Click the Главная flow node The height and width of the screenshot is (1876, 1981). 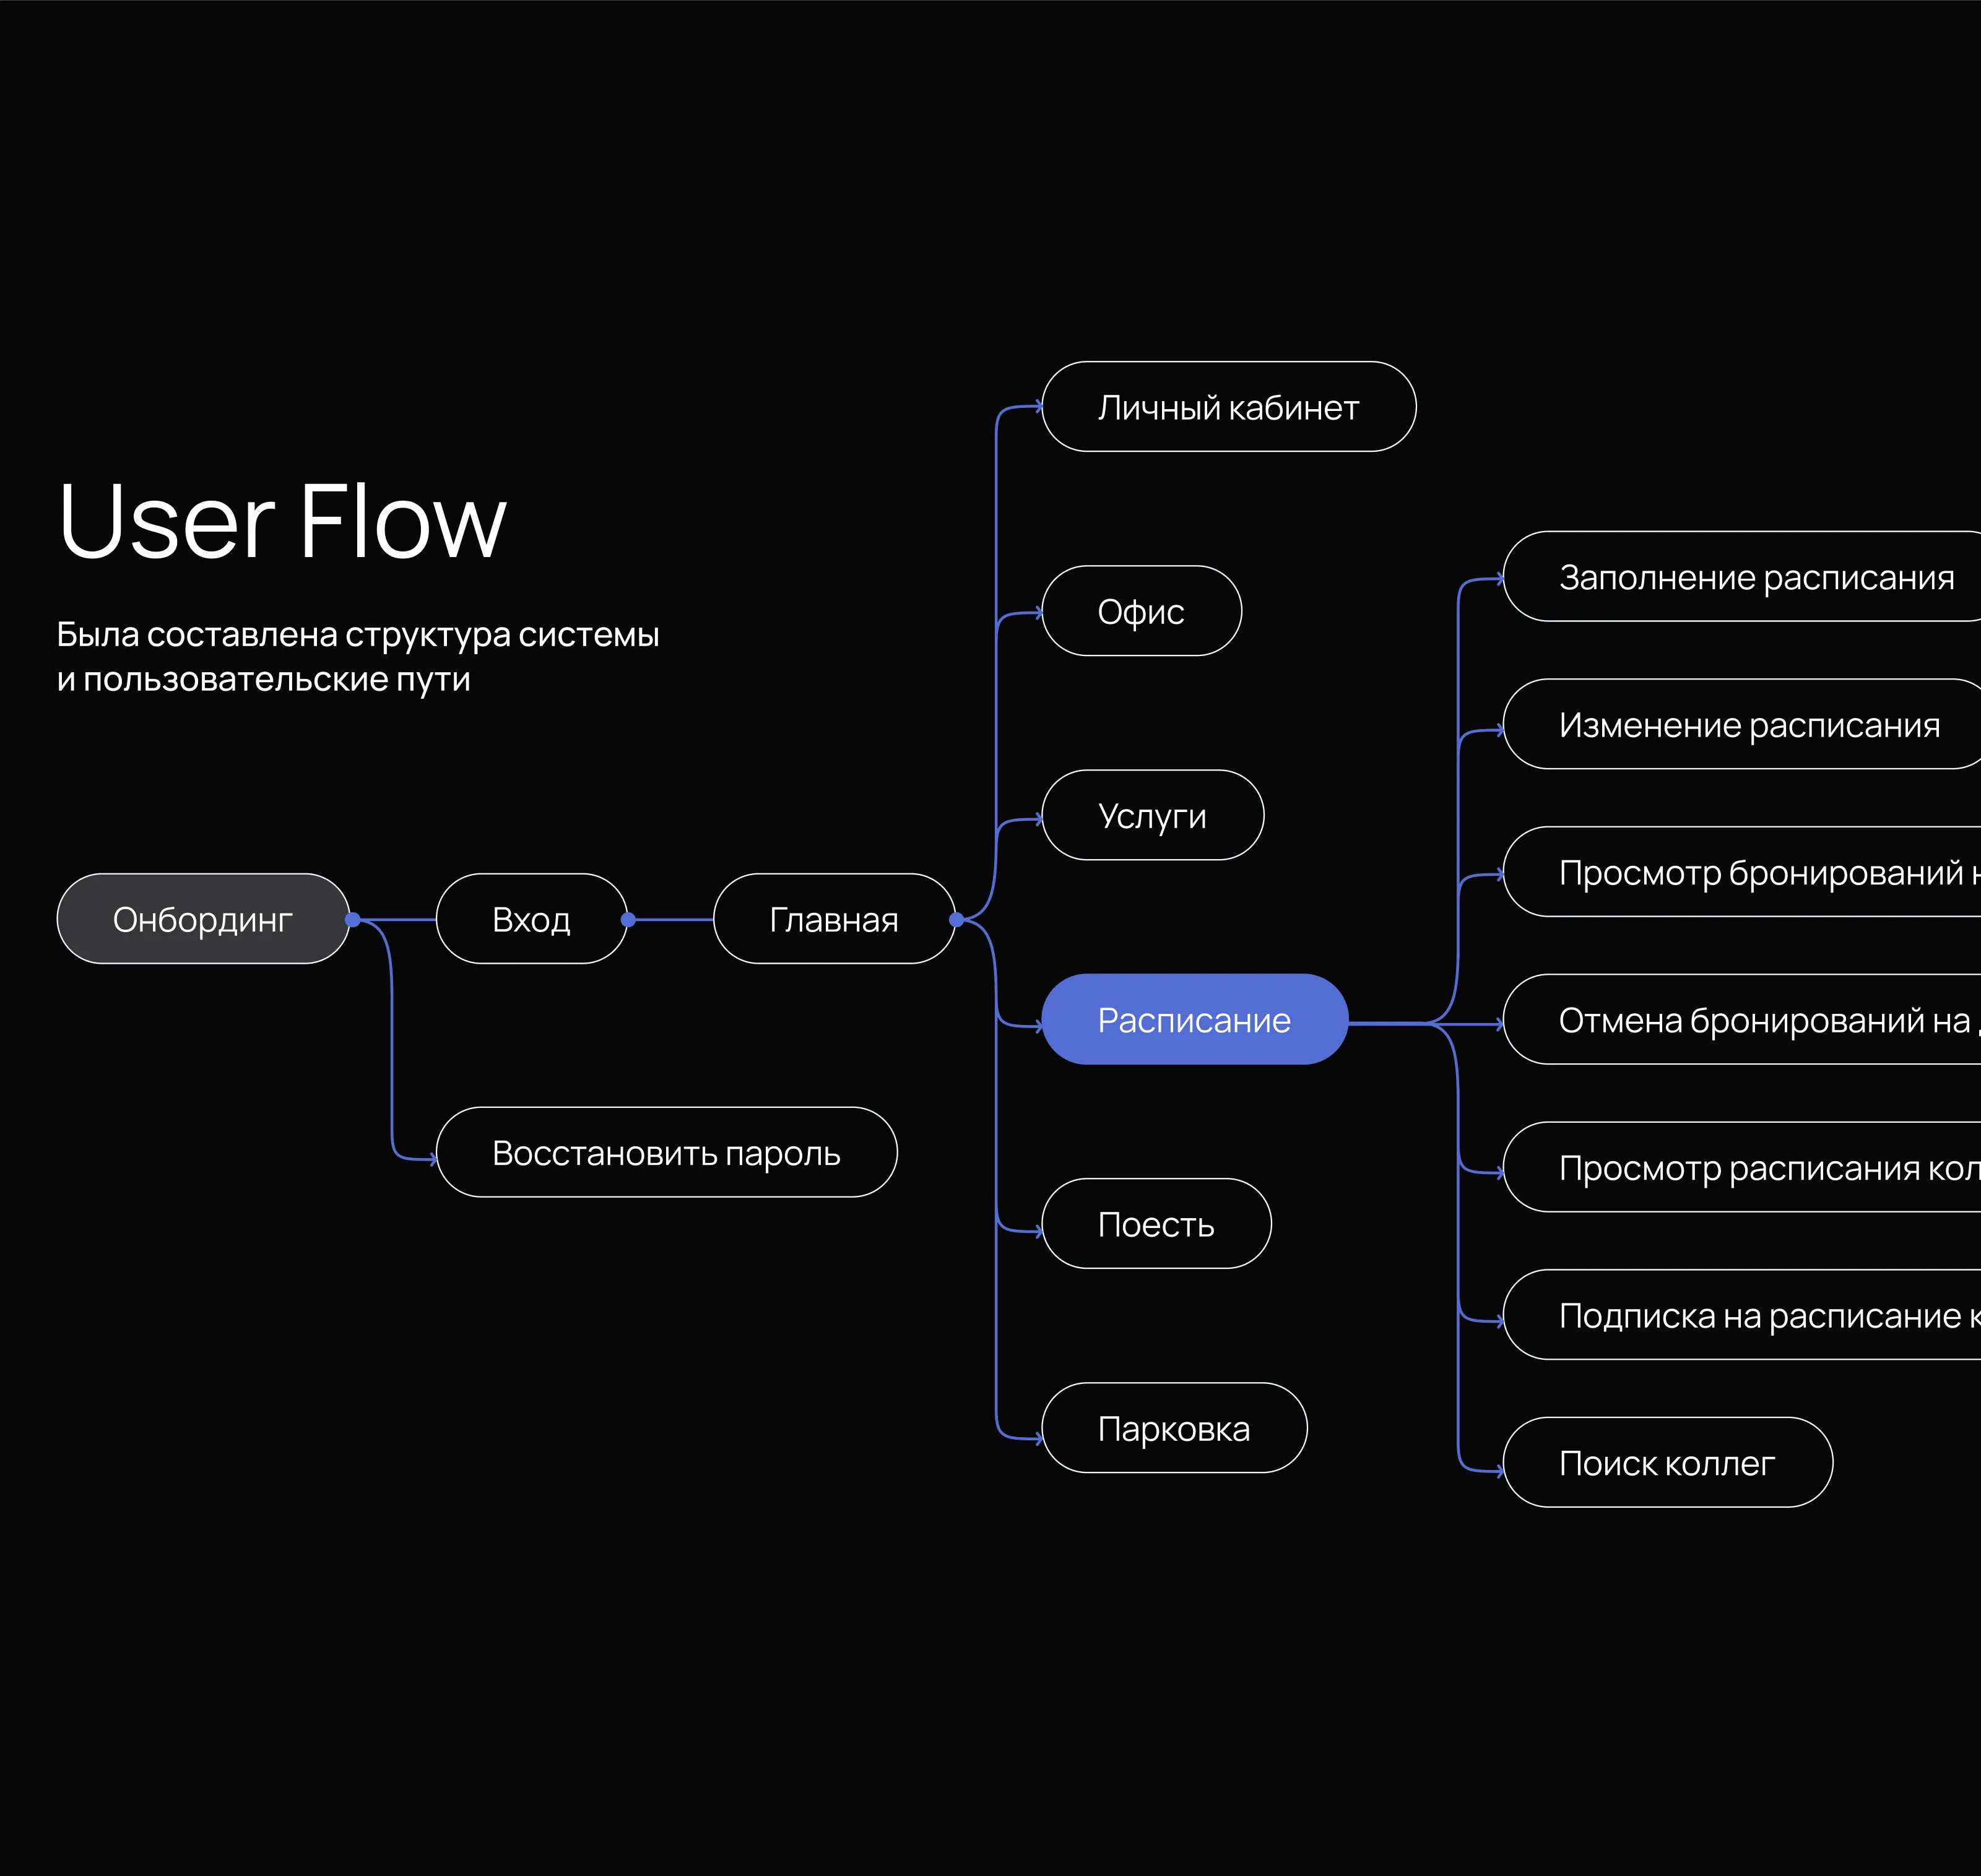834,919
